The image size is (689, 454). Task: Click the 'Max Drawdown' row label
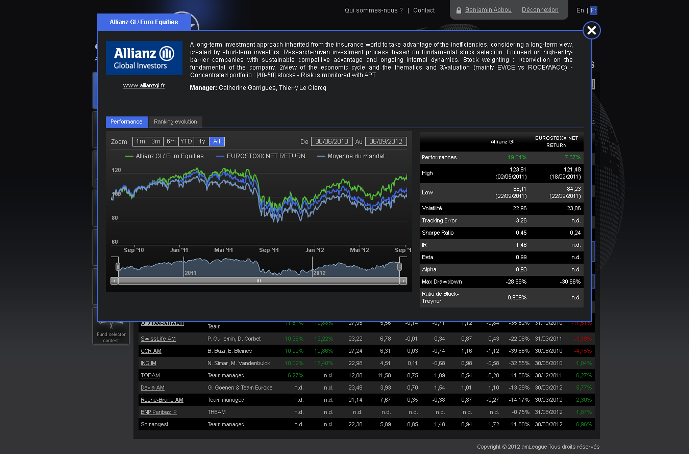[442, 282]
